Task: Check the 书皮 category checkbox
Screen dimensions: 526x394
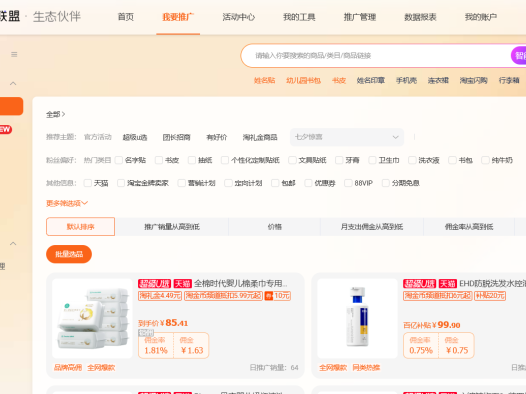Action: (159, 160)
